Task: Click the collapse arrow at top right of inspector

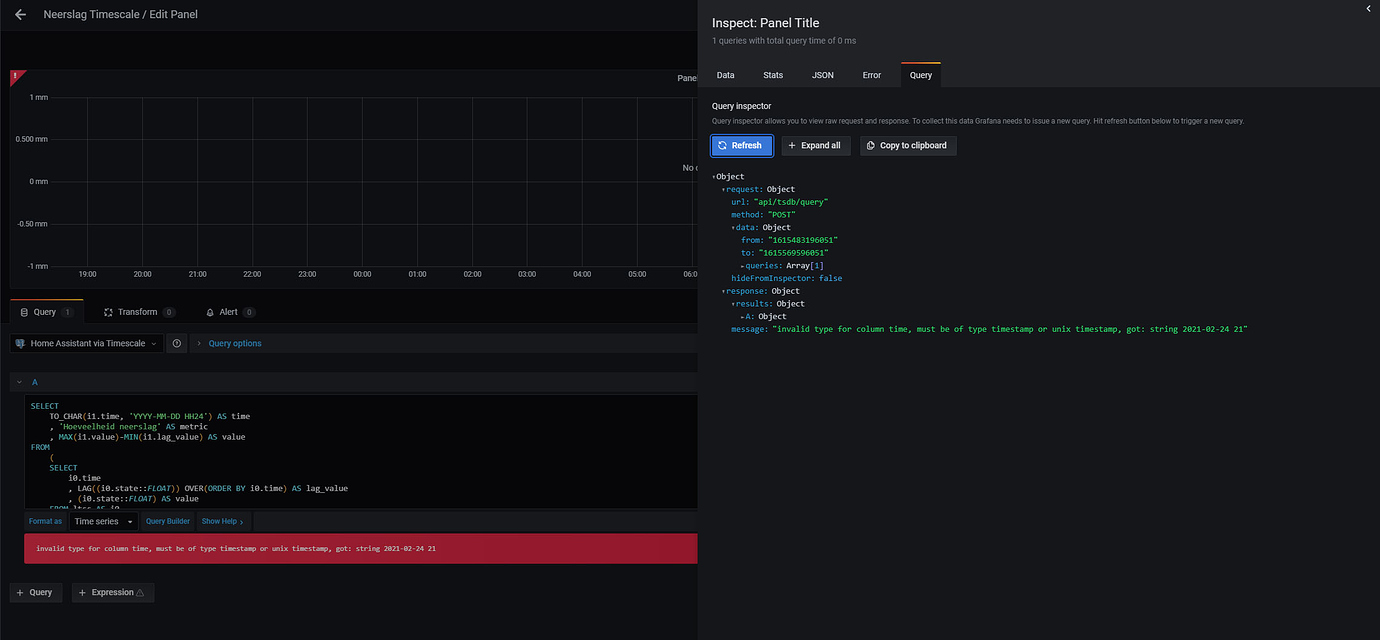Action: tap(1368, 8)
